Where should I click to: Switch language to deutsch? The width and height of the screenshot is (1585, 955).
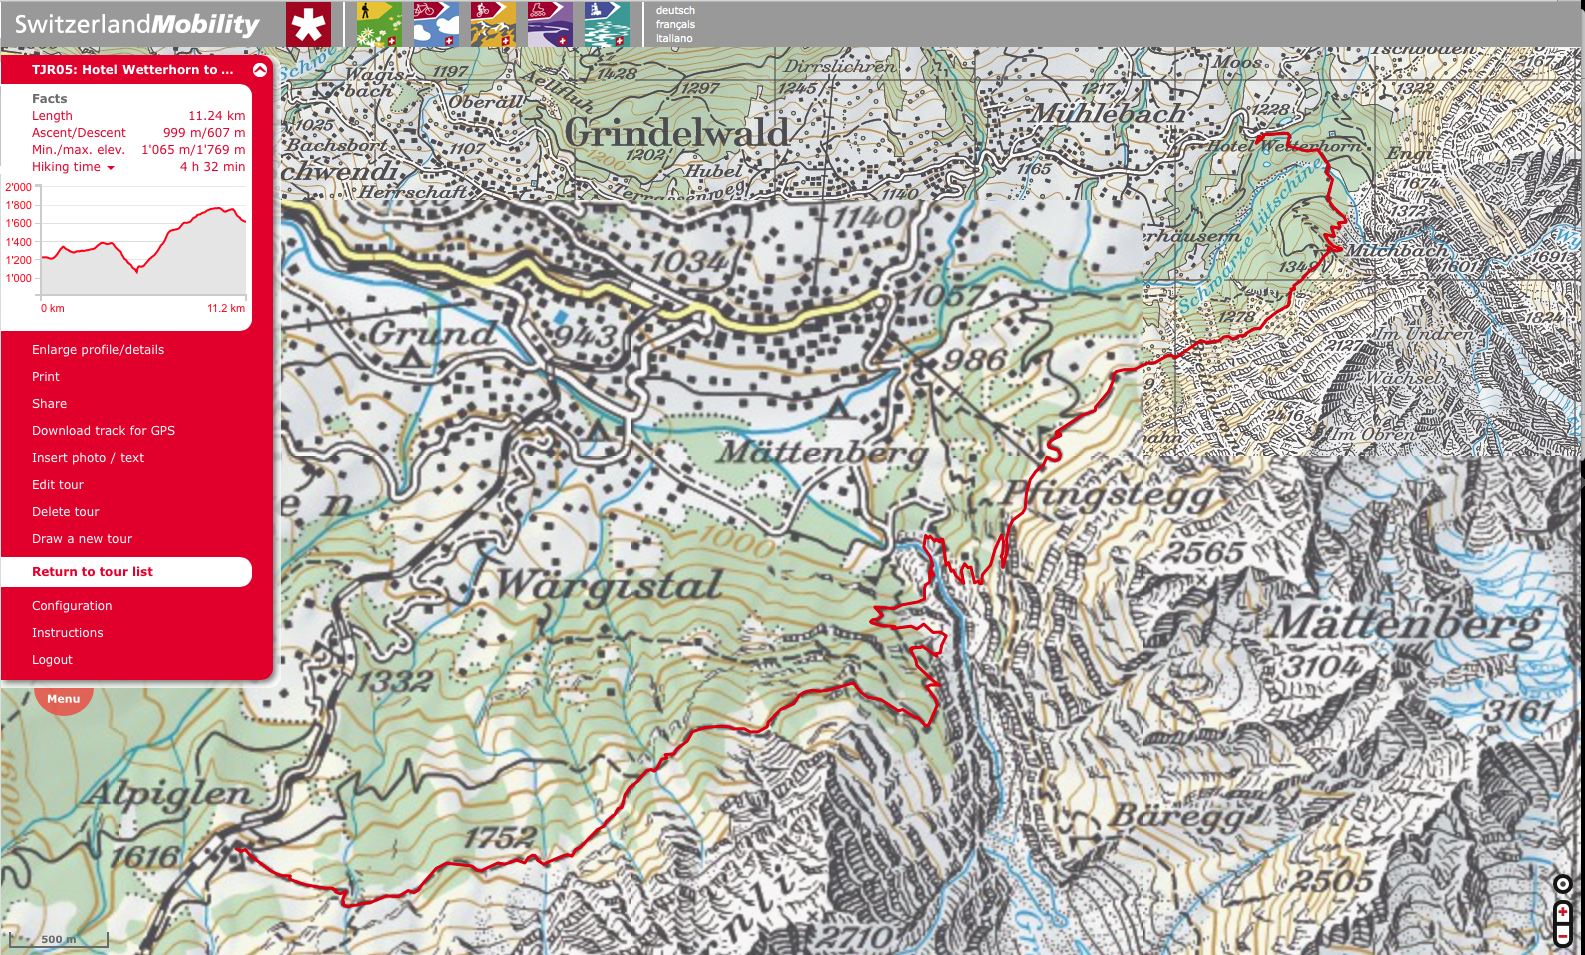point(675,11)
